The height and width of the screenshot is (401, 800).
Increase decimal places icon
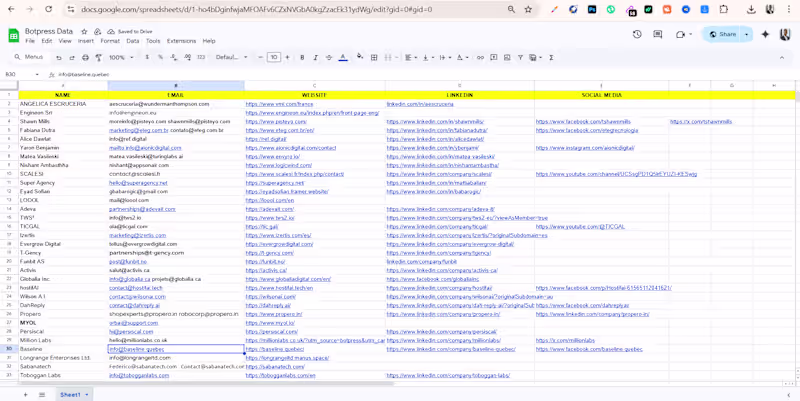[x=187, y=58]
